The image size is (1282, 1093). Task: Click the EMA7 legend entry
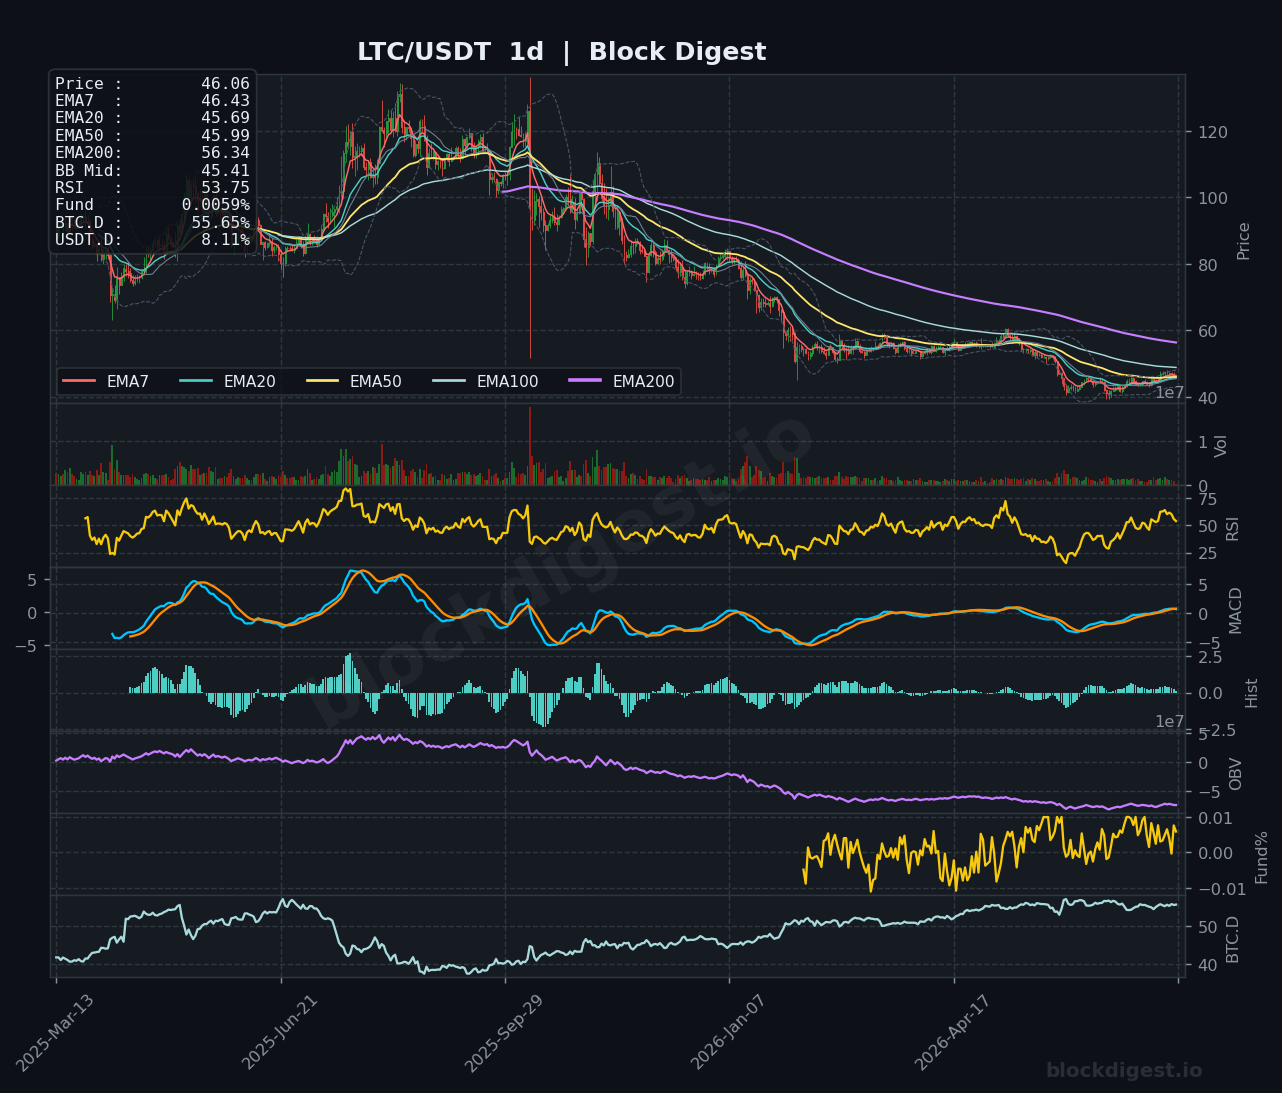[x=106, y=381]
